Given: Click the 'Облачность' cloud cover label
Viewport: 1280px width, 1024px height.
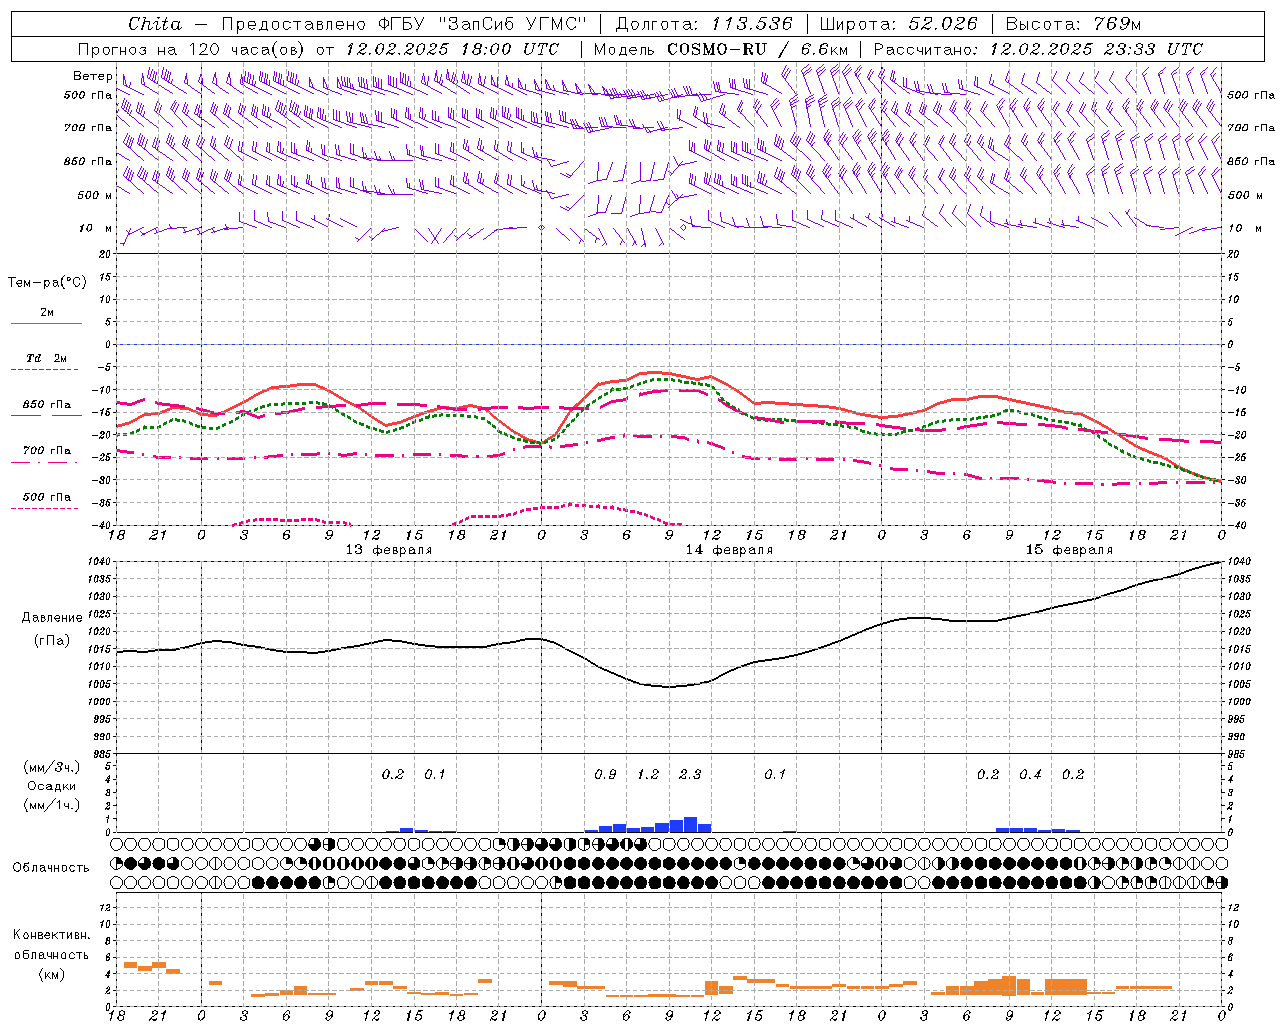Looking at the screenshot, I should pos(51,868).
